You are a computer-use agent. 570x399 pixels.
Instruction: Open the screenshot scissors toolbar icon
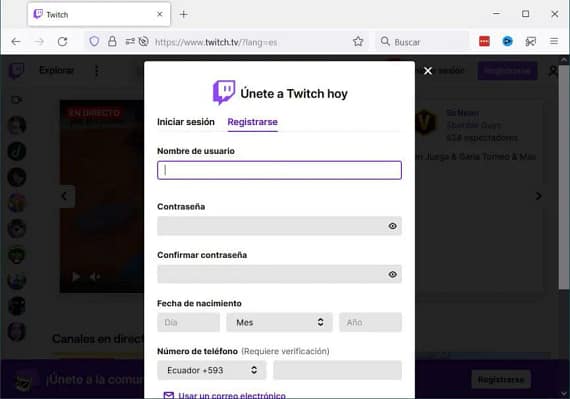[x=530, y=41]
